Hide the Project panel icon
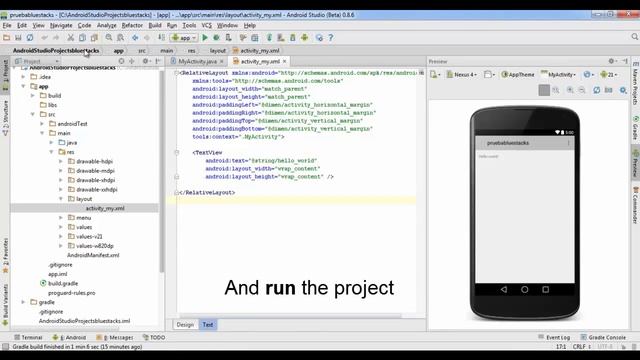 coord(158,61)
